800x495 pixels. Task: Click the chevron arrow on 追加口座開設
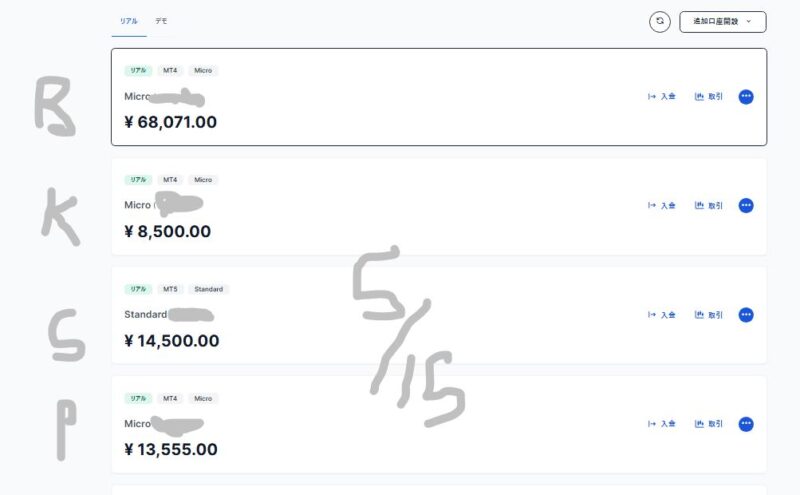748,21
